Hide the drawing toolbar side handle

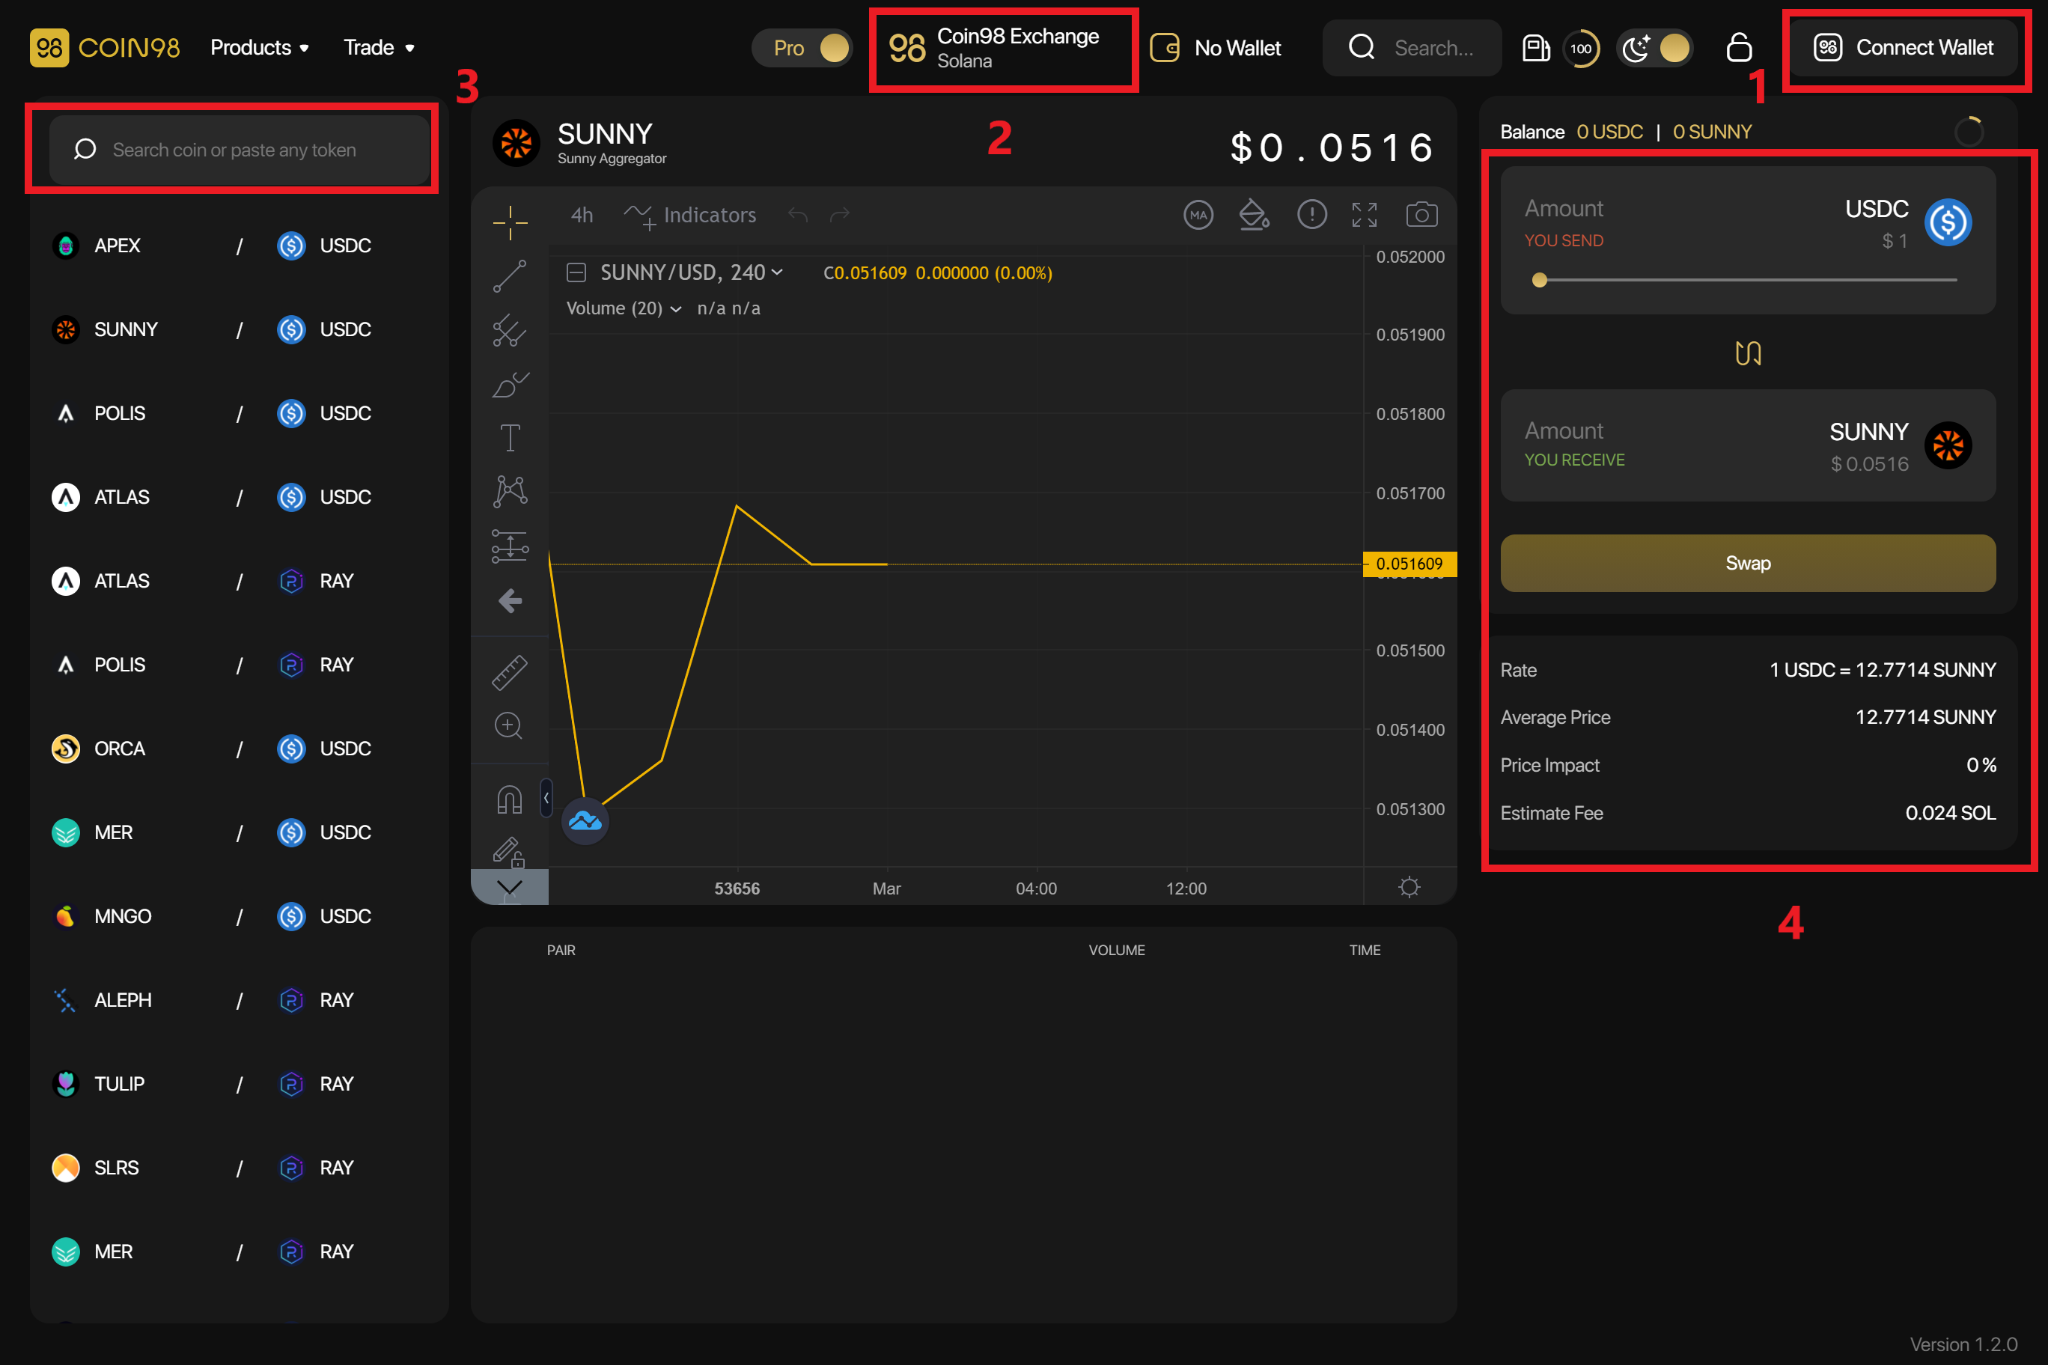(546, 798)
